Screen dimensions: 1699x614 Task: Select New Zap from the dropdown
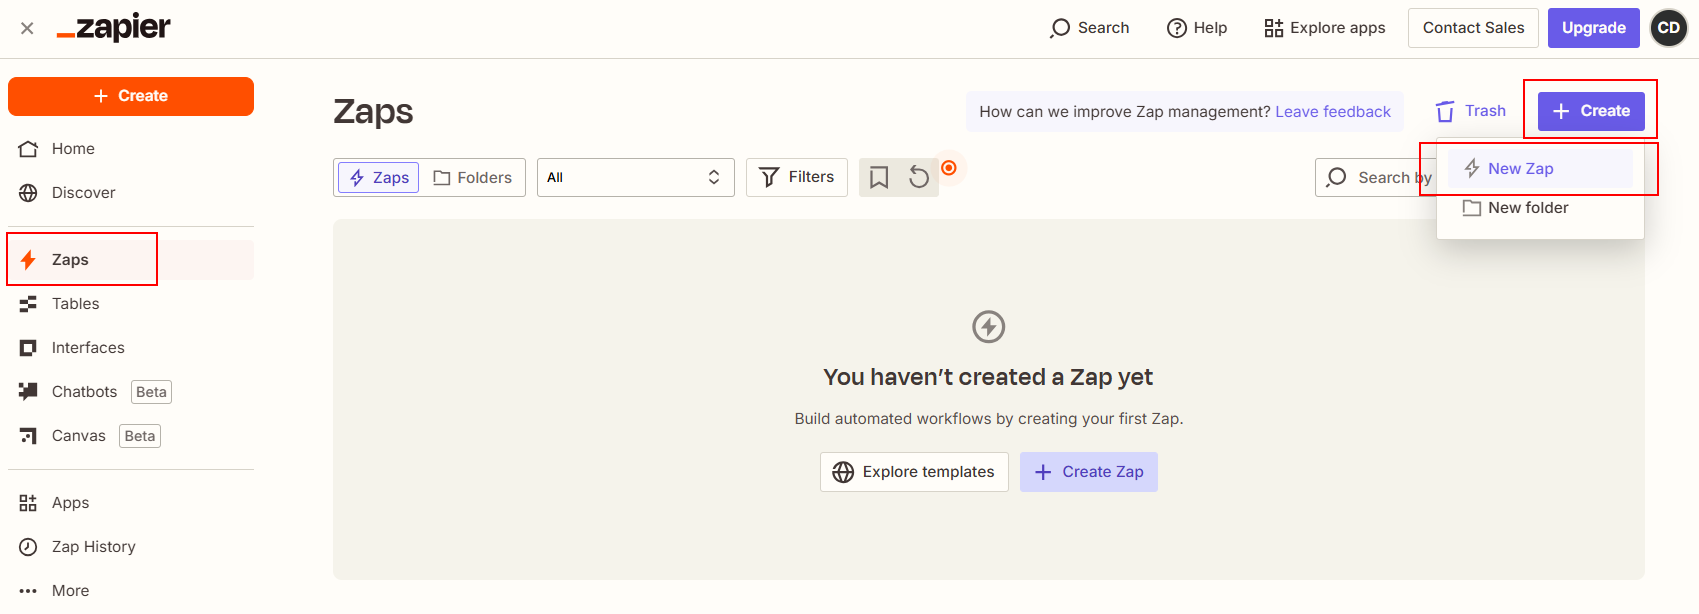click(x=1540, y=169)
